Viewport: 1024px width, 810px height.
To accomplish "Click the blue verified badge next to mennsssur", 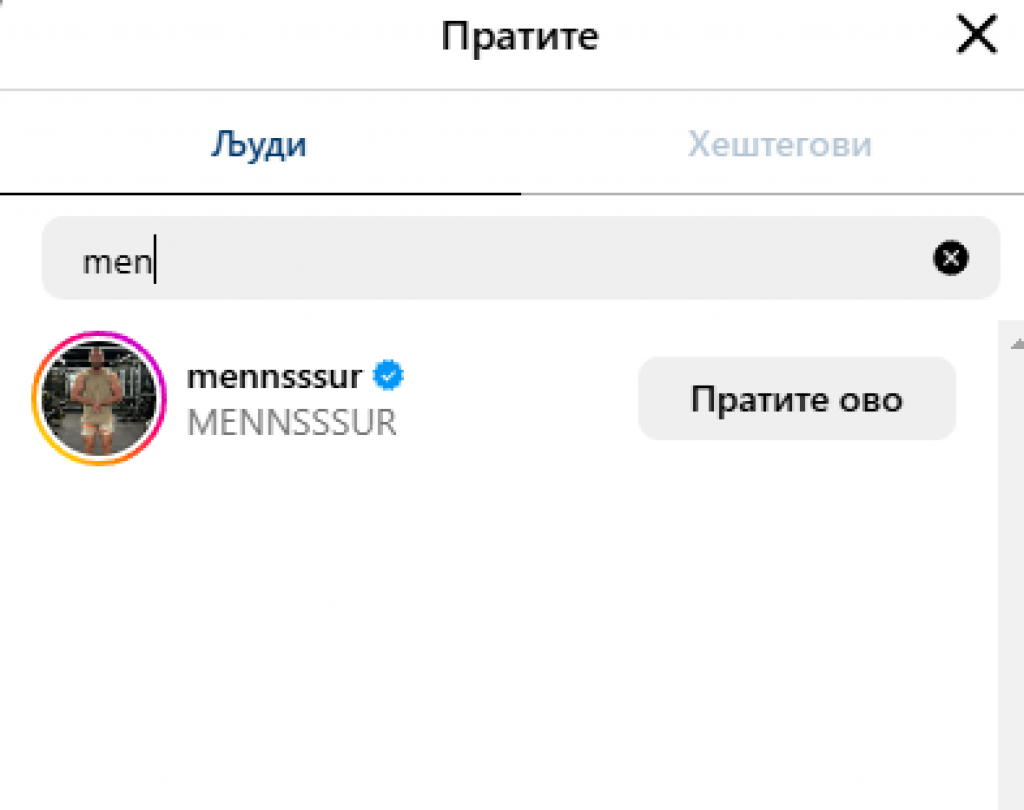I will 388,377.
